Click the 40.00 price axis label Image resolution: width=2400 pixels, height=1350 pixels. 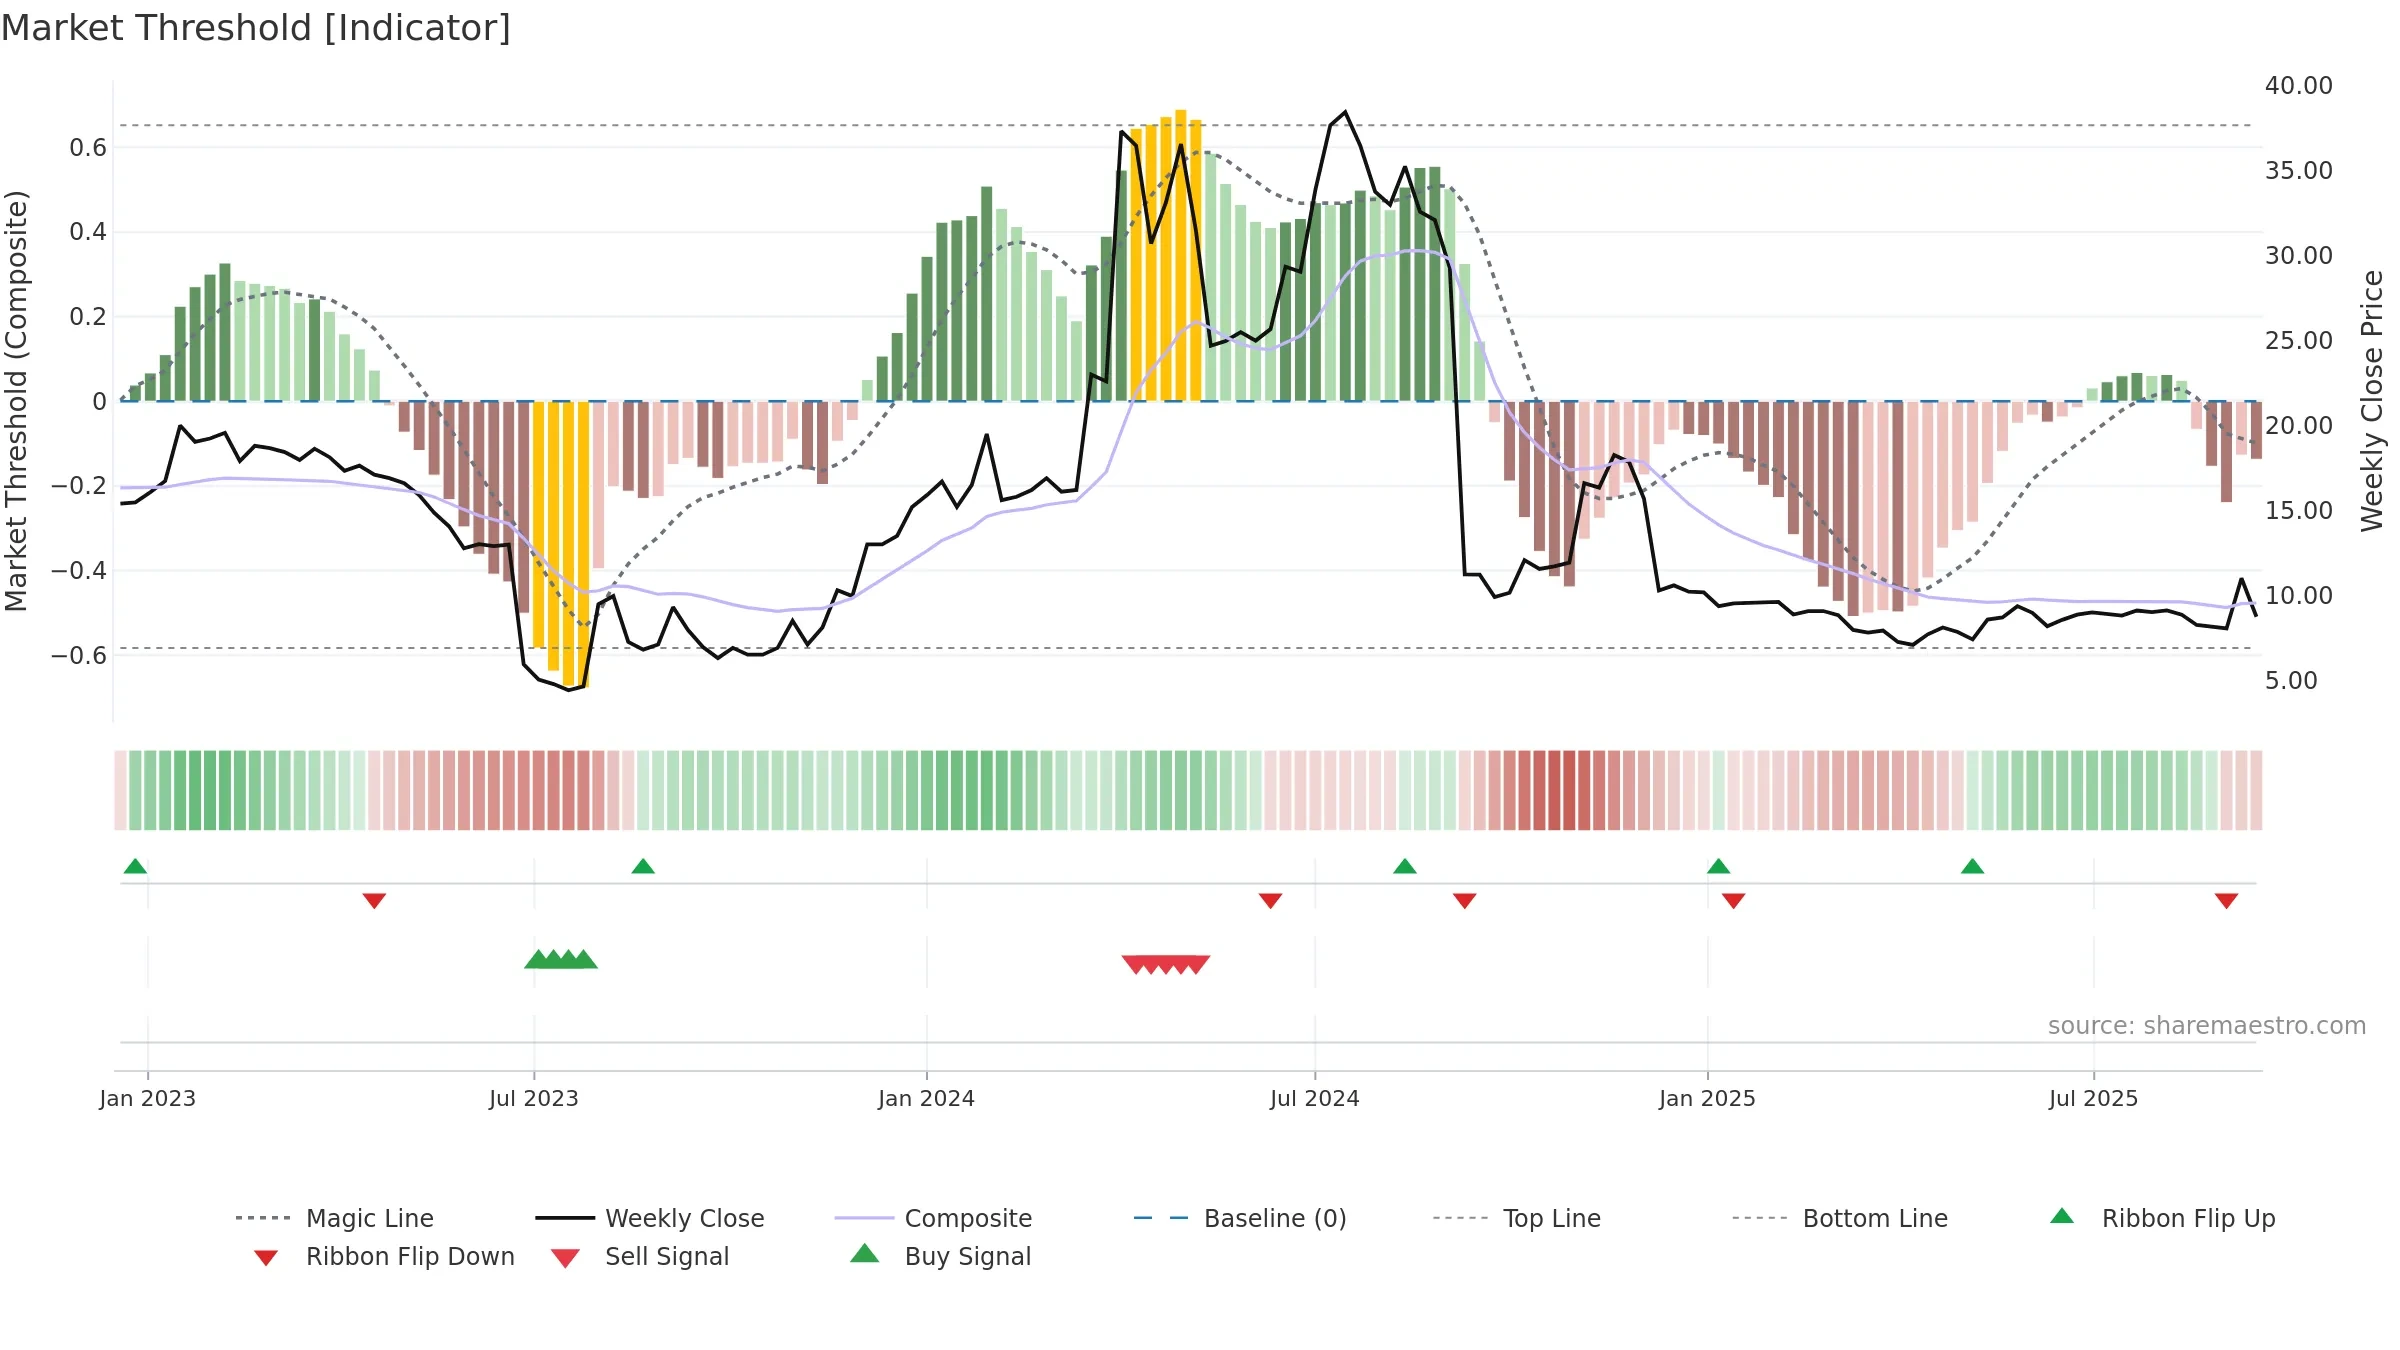click(2299, 86)
